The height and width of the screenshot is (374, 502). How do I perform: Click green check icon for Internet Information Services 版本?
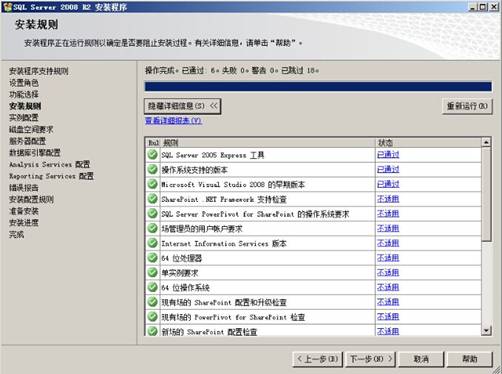pos(153,243)
